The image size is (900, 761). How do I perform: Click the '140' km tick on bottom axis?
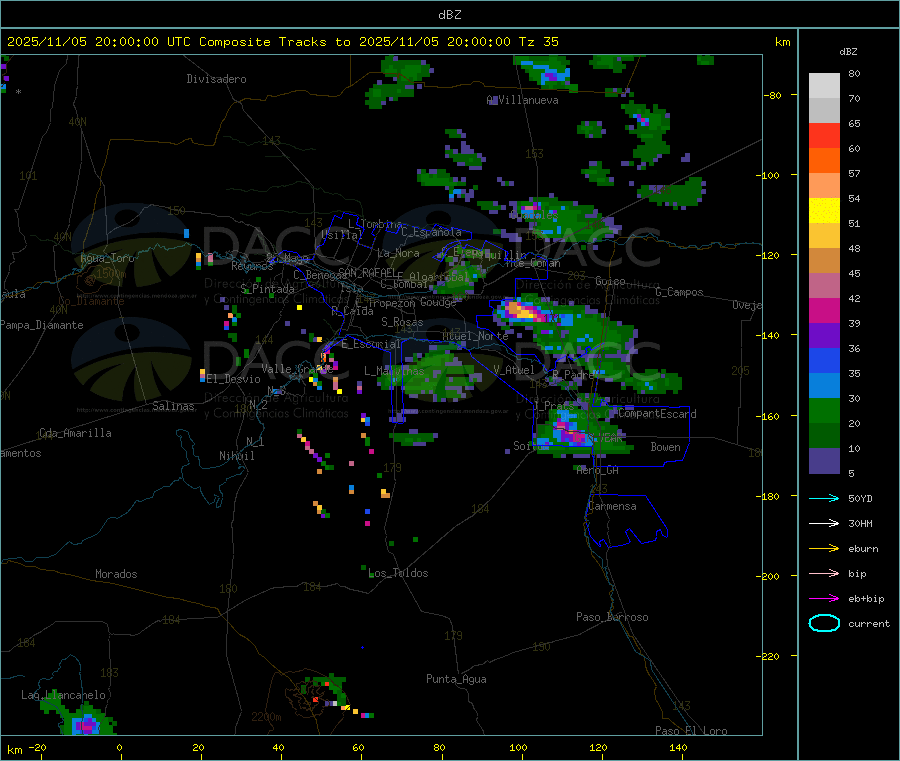coord(678,747)
